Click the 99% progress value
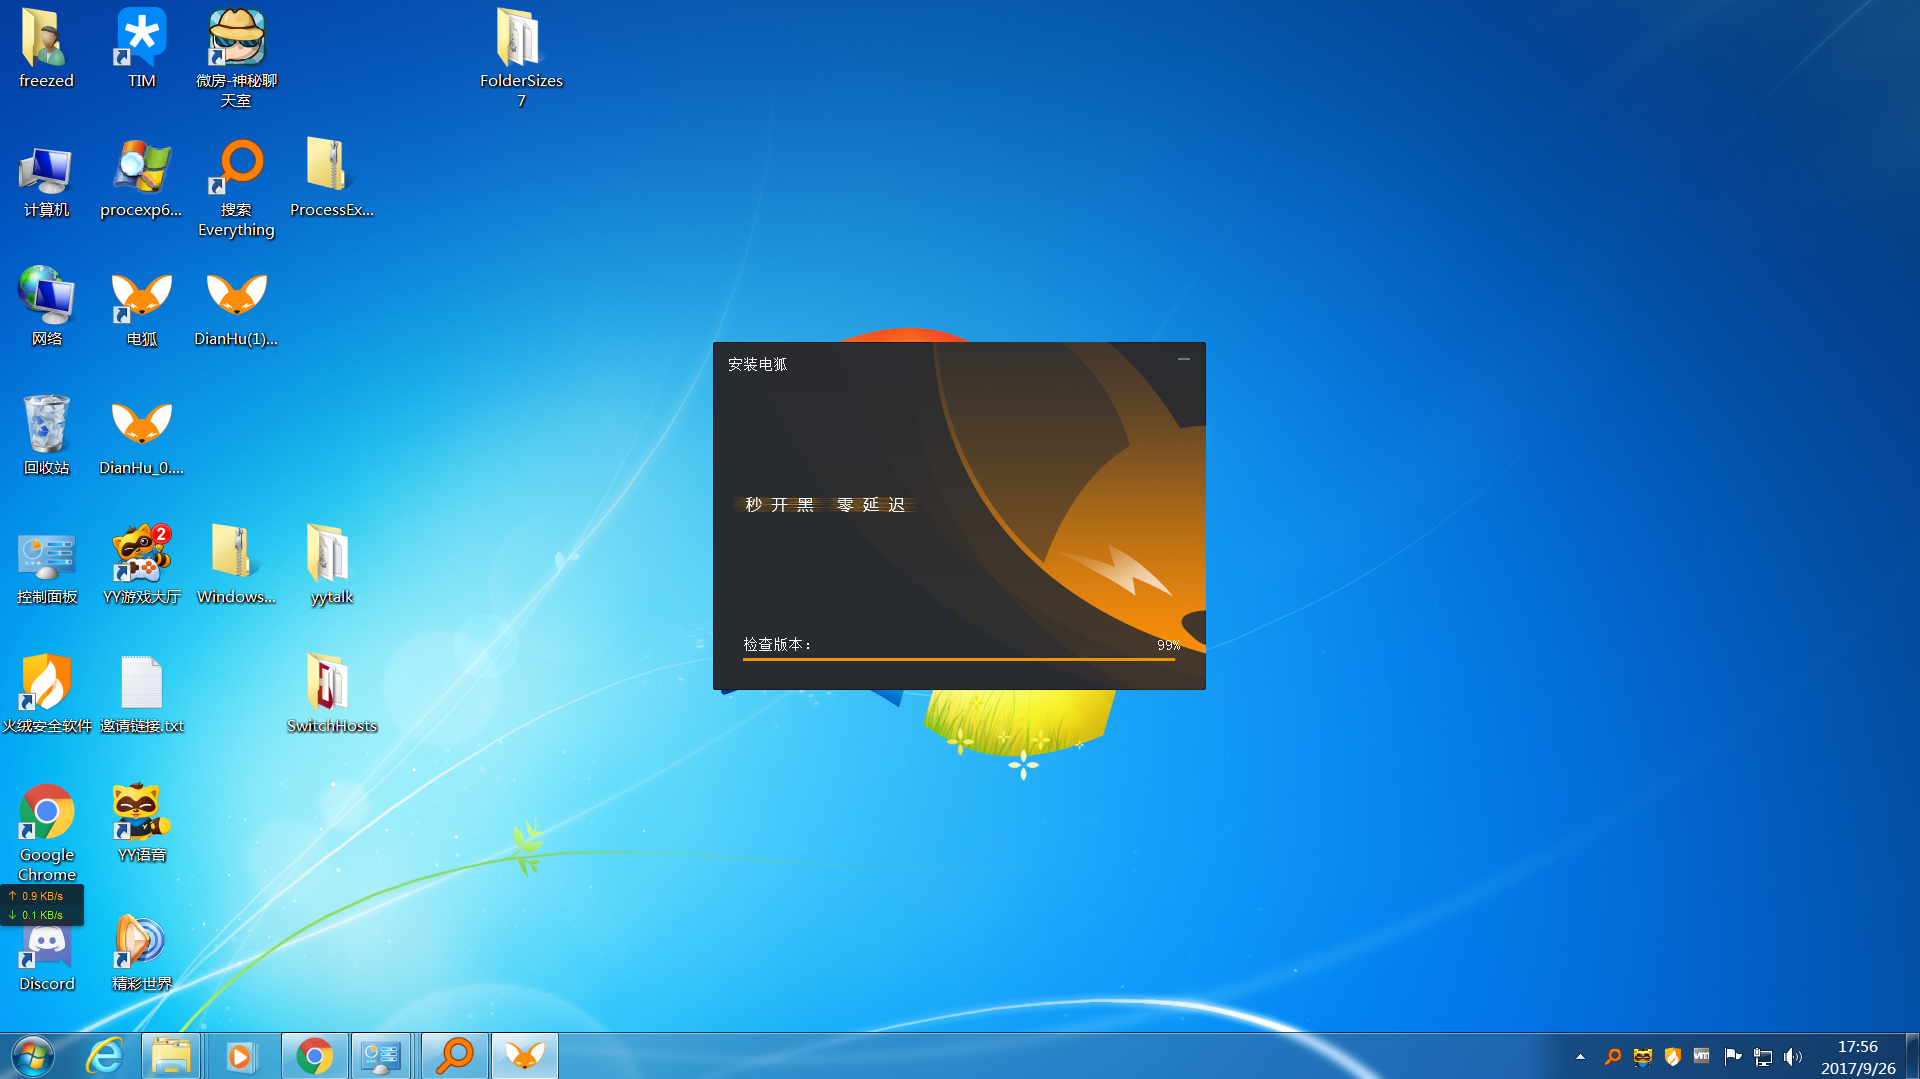 pyautogui.click(x=1168, y=646)
